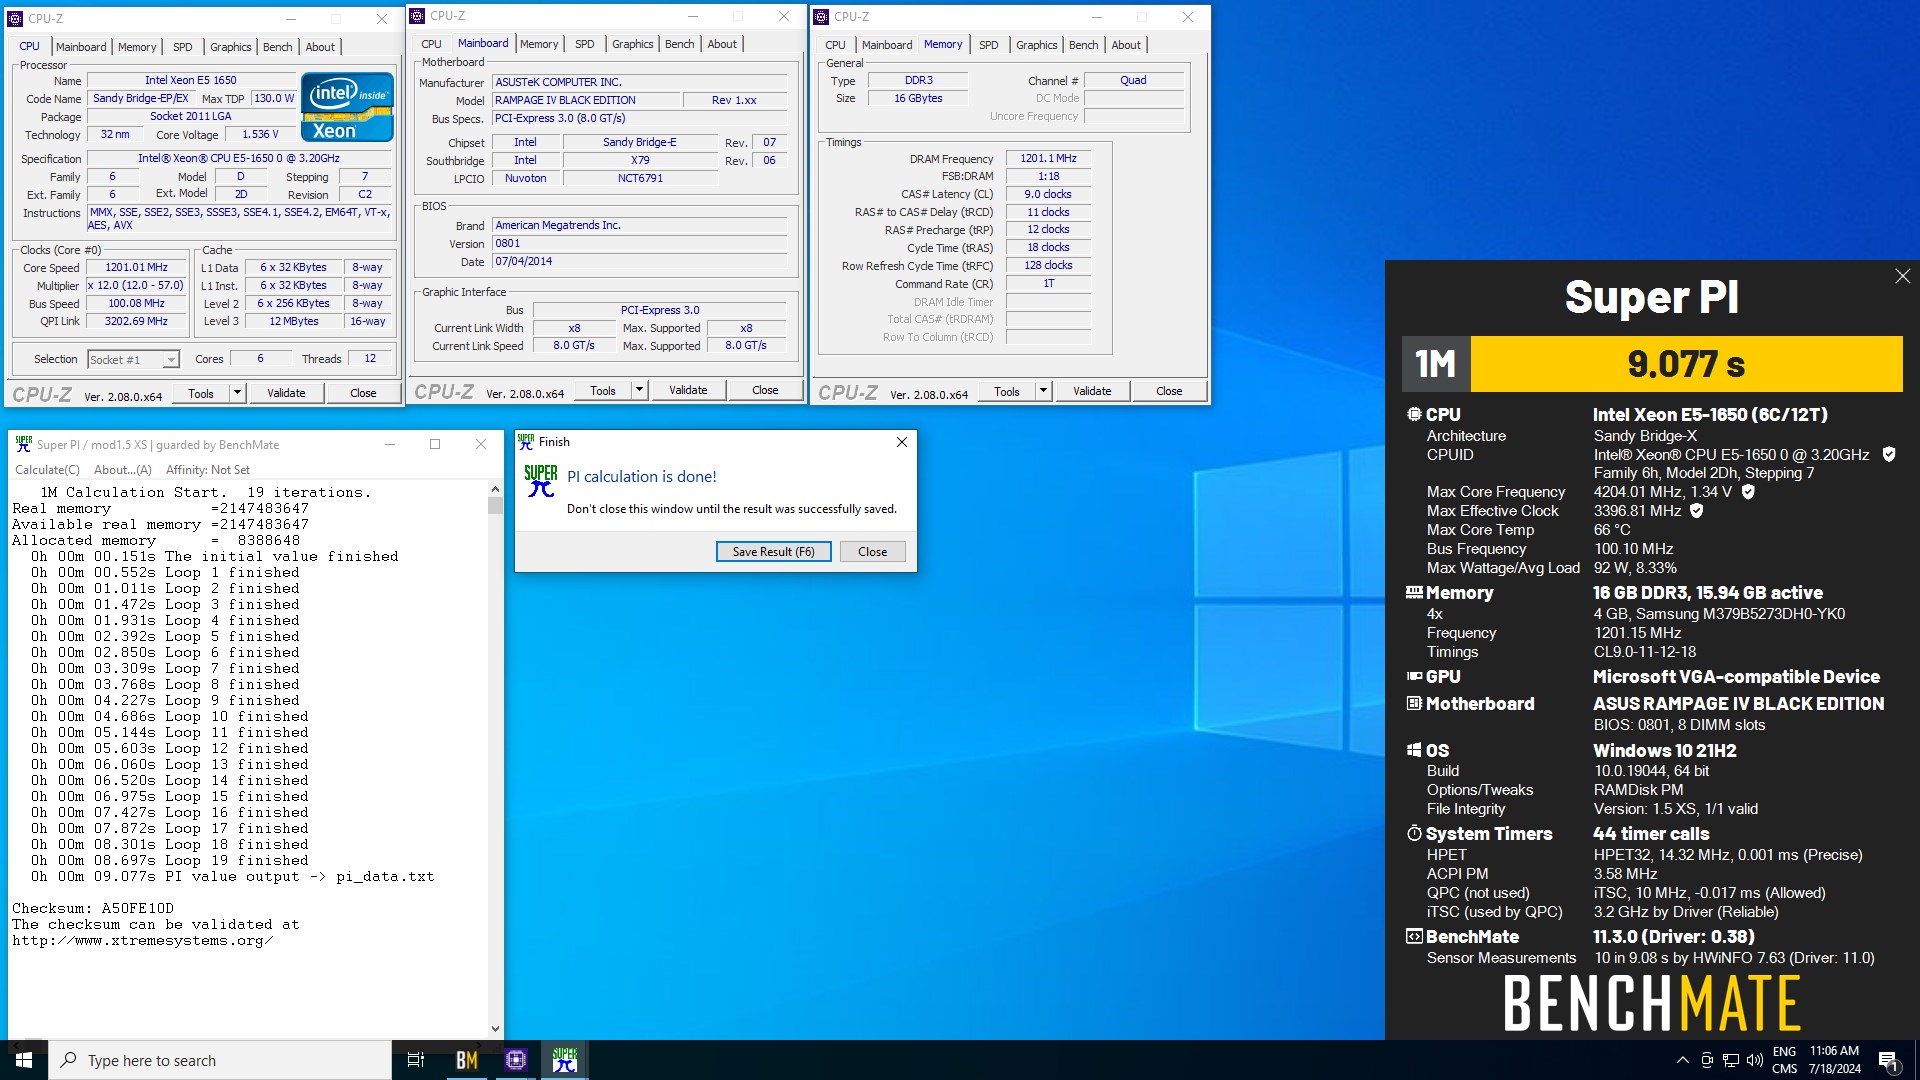
Task: Click Tools button in the CPU-Z CPU window
Action: 201,393
